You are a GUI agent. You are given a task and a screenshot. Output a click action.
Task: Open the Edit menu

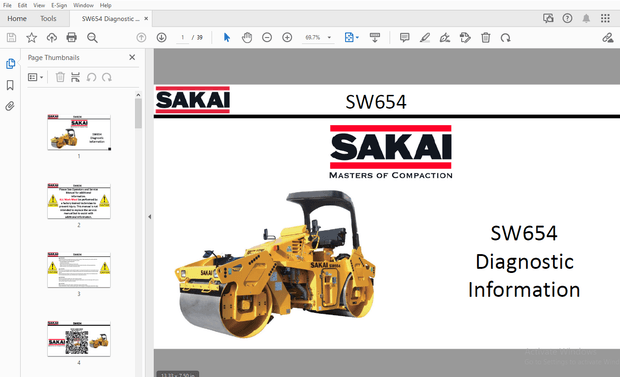[x=23, y=5]
